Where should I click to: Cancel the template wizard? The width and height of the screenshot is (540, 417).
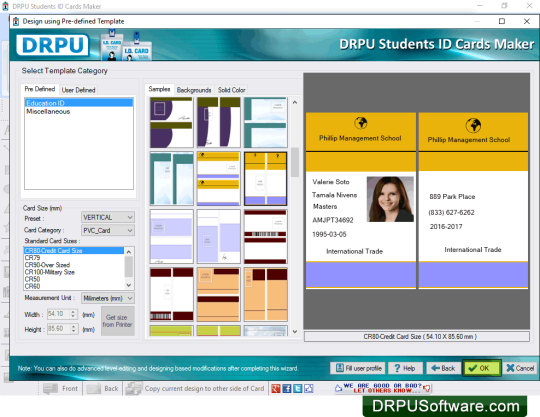click(520, 368)
